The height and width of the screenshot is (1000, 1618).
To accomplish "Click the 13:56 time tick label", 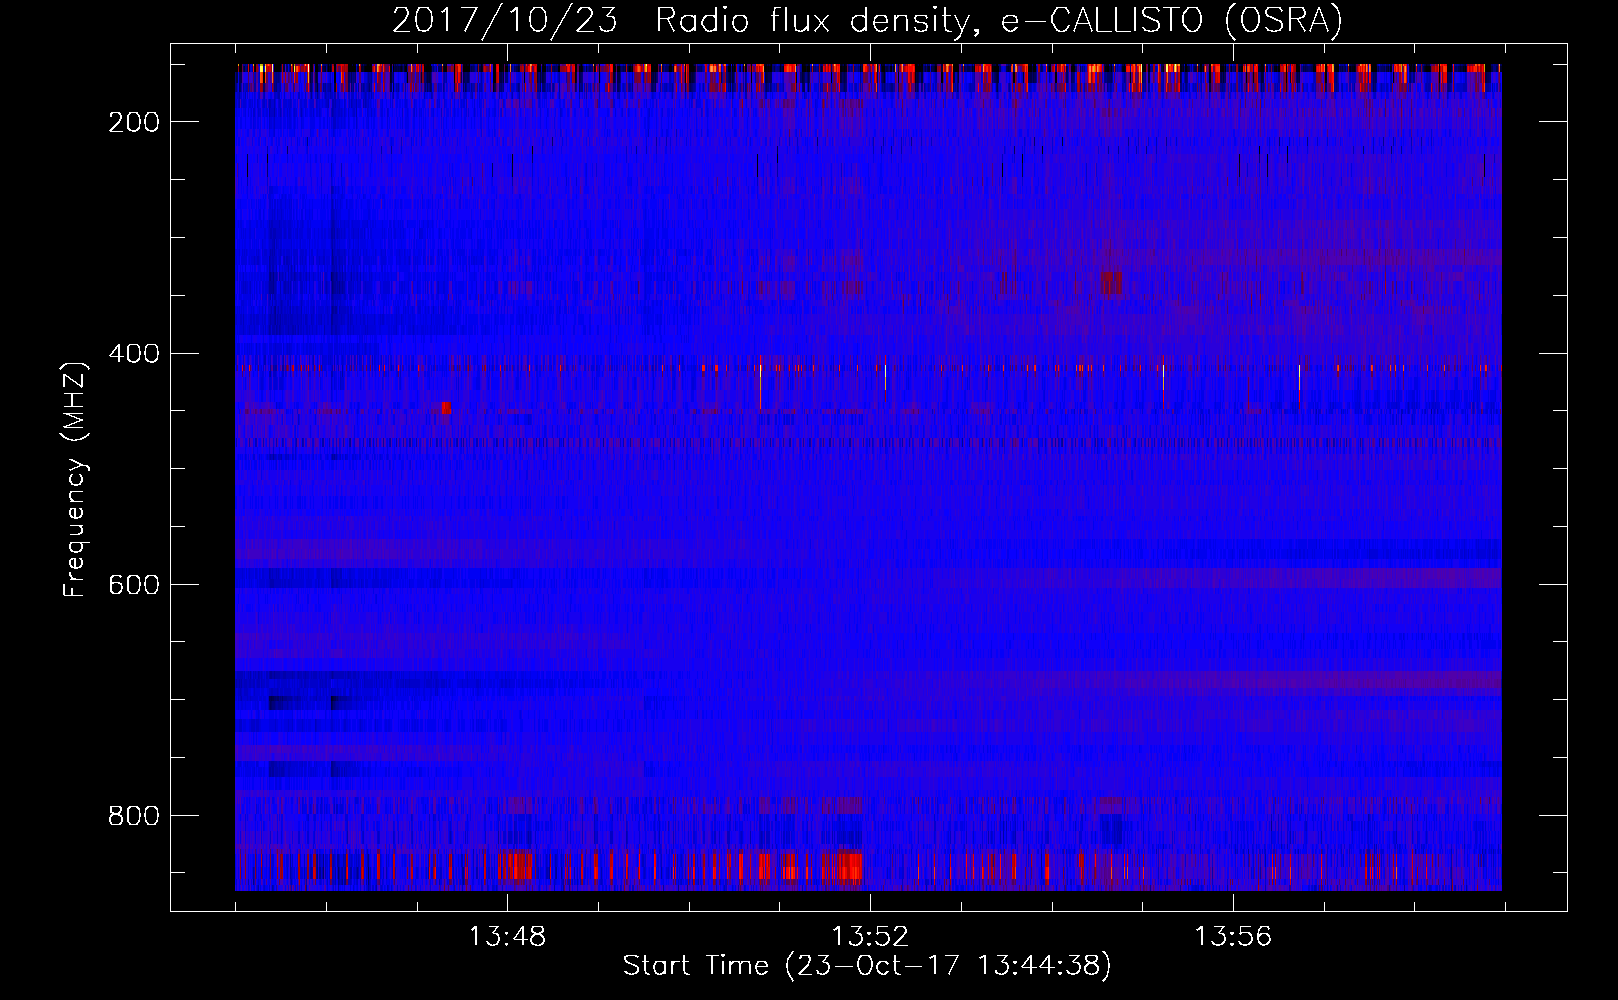I will 1233,937.
